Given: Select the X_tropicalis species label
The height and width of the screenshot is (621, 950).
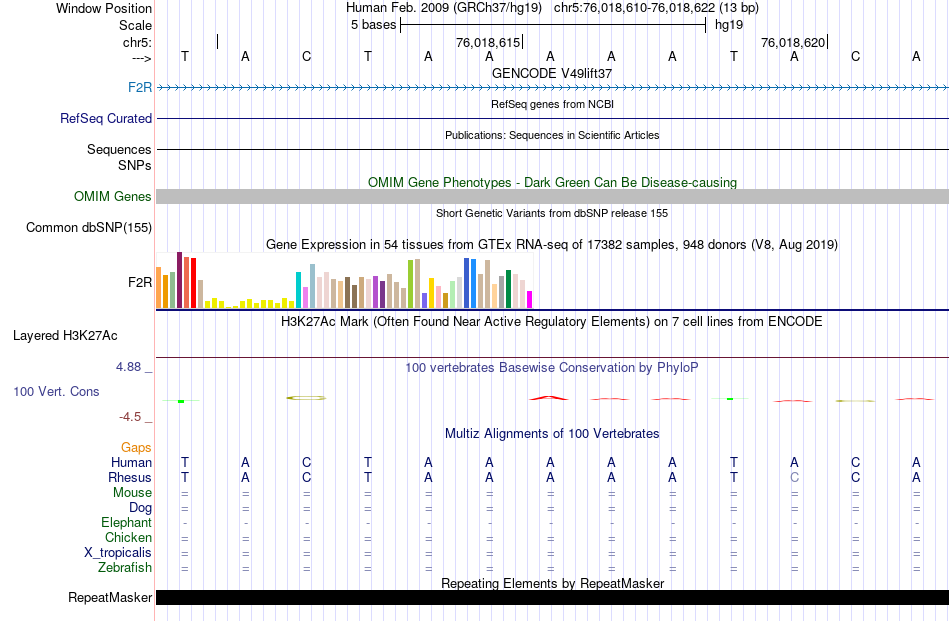Looking at the screenshot, I should [118, 553].
